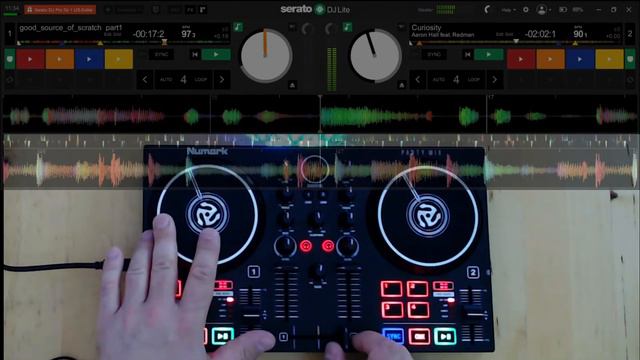Enable SYNC on deck 2

coord(434,54)
